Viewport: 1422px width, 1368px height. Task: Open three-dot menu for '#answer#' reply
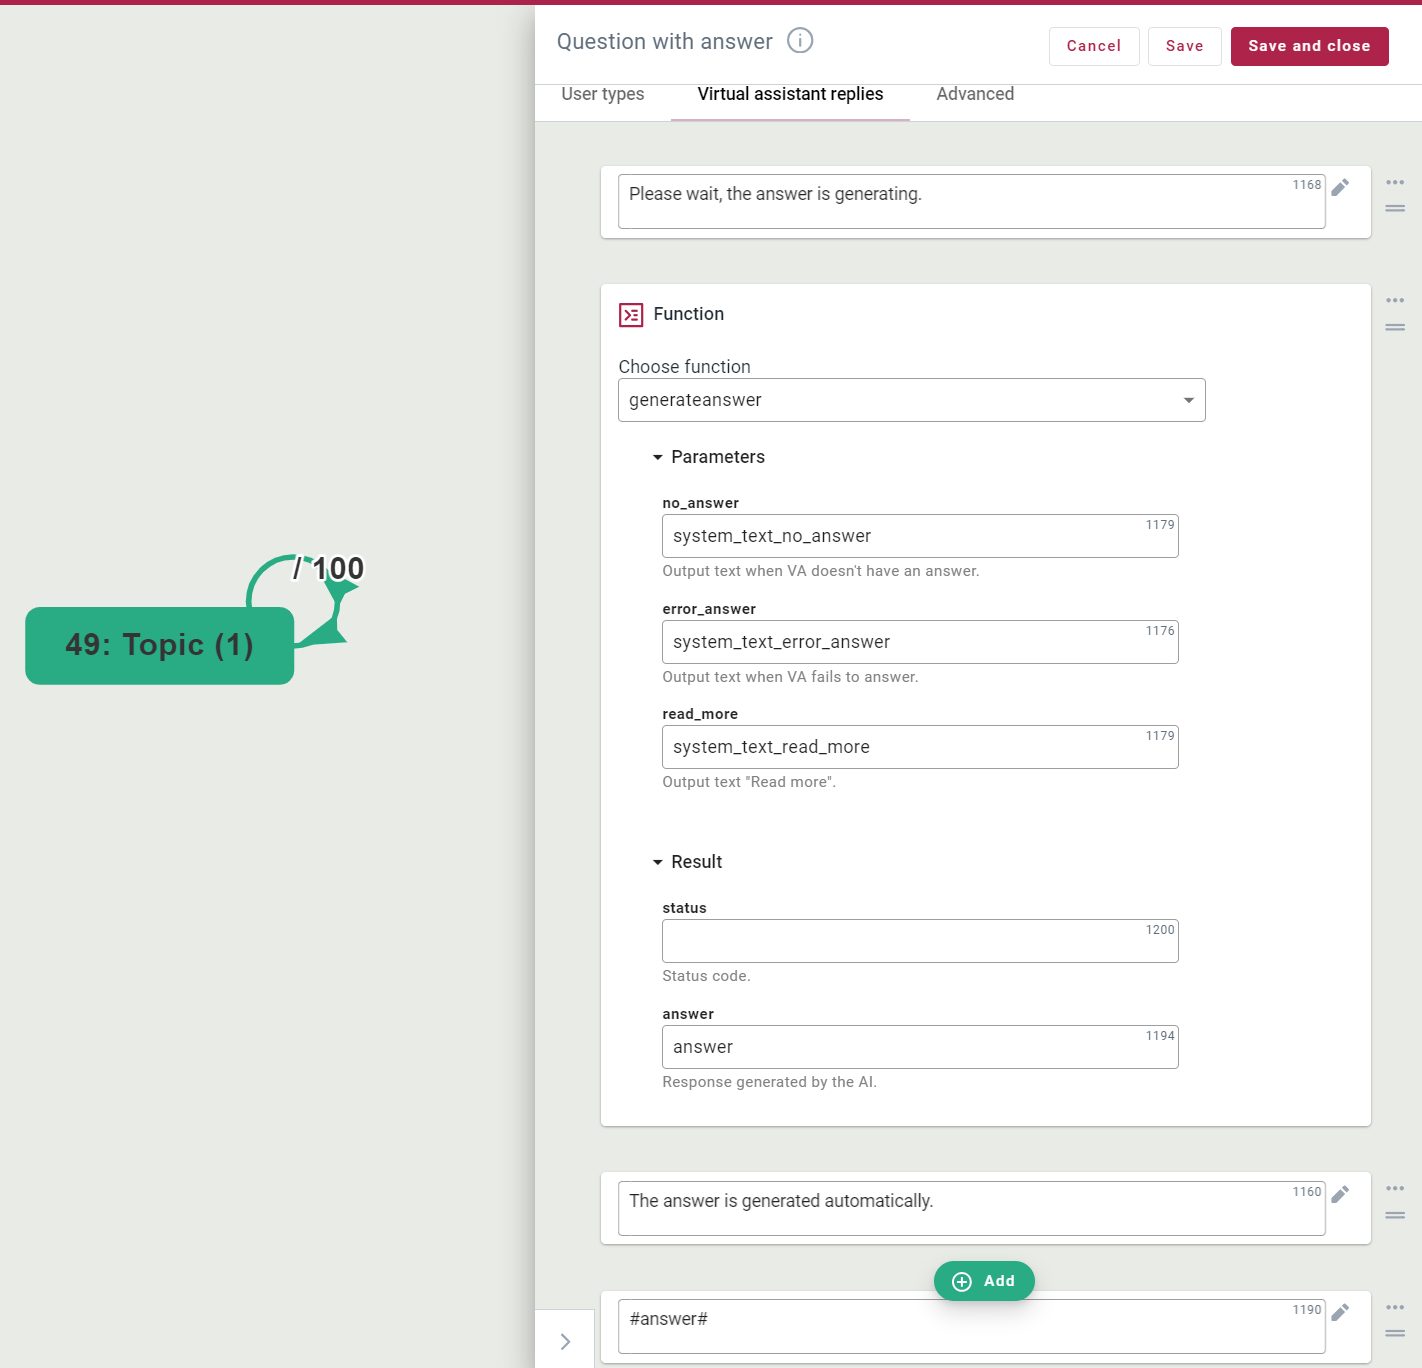pos(1395,1307)
